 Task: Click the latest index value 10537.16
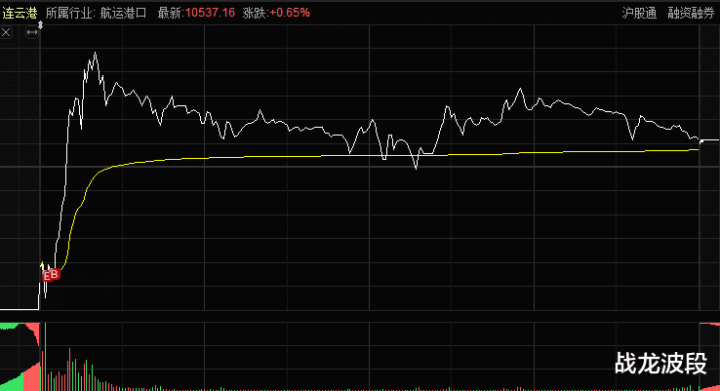[210, 13]
